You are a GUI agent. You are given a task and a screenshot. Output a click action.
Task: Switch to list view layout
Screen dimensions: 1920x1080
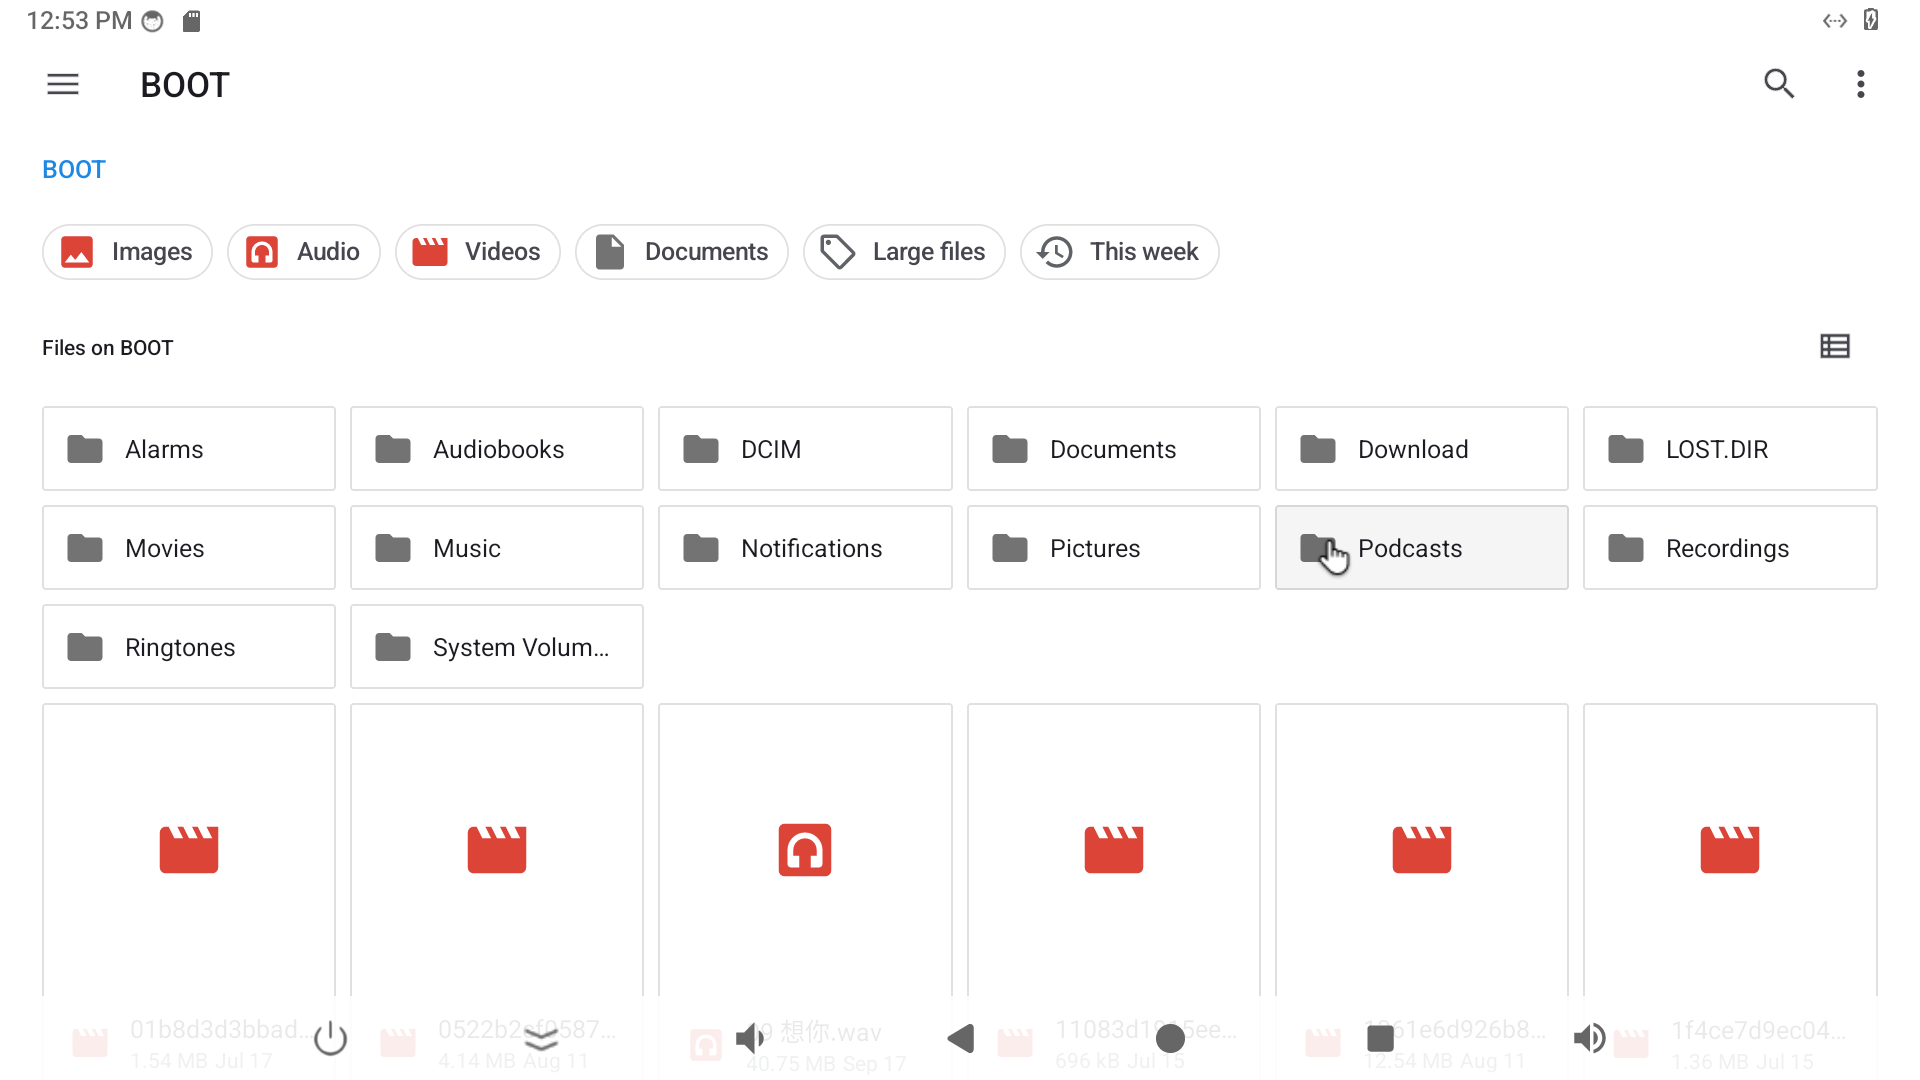pyautogui.click(x=1834, y=347)
